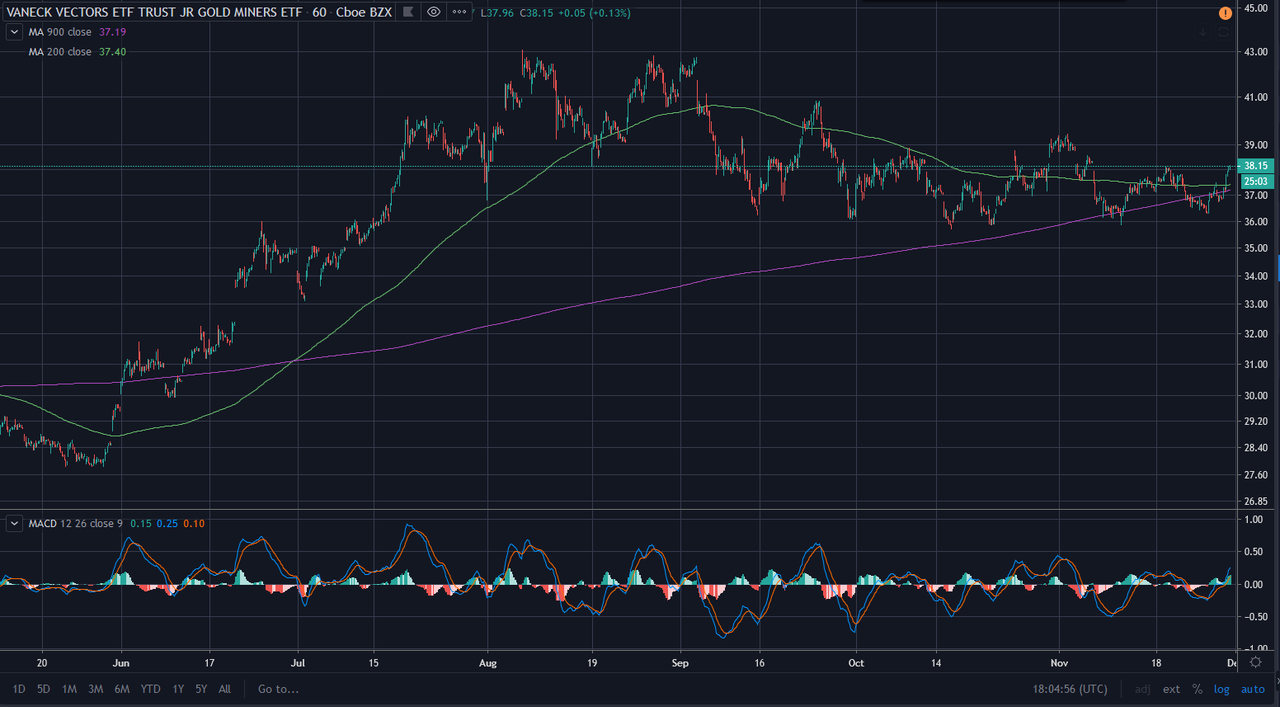1280x707 pixels.
Task: Click the Nov label on time axis
Action: click(1060, 662)
